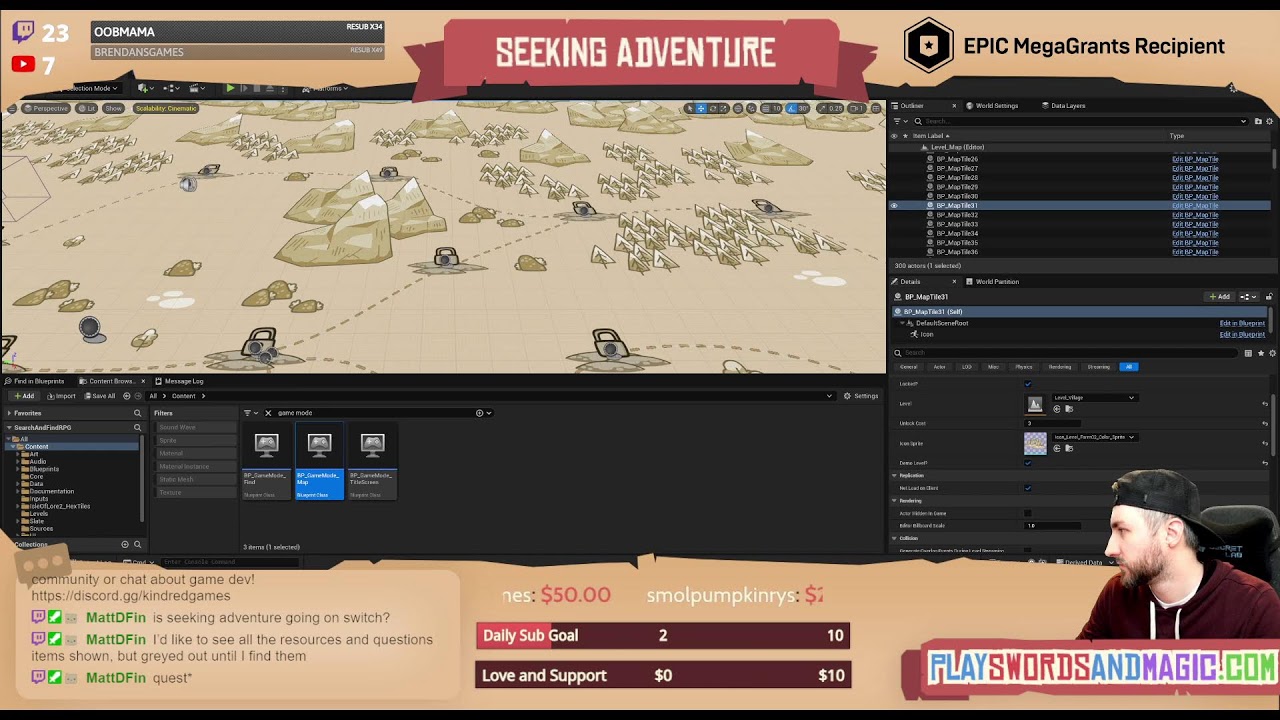This screenshot has height=720, width=1280.
Task: Toggle the Demo Level? checkbox
Action: click(1028, 463)
